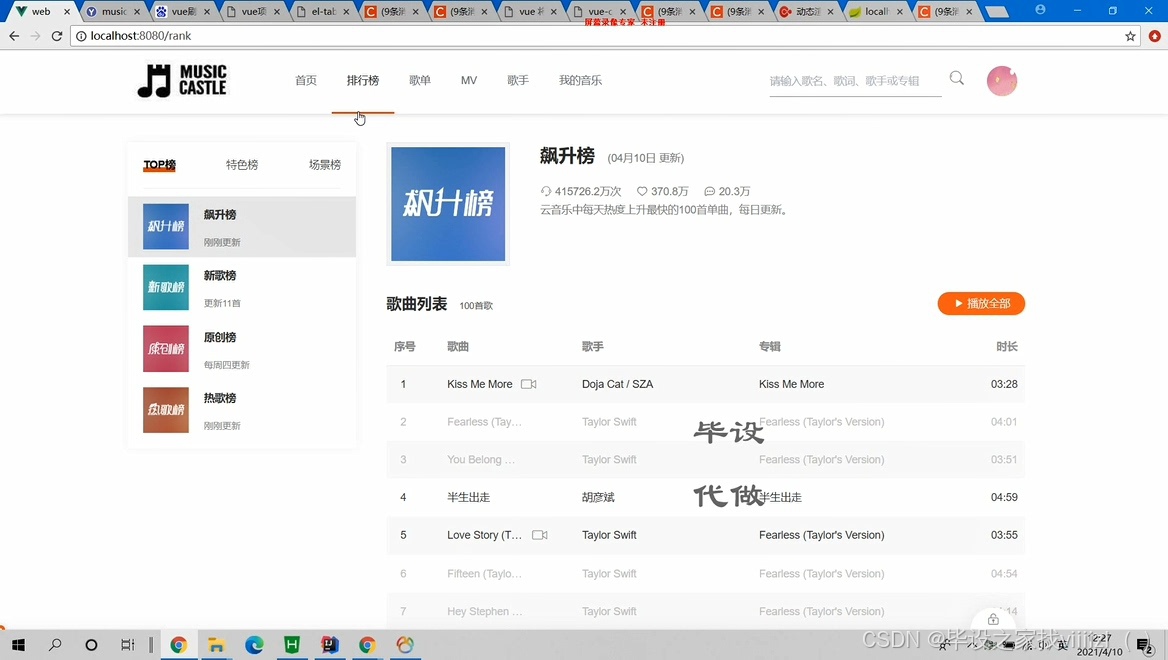The width and height of the screenshot is (1168, 660).
Task: Click the Music Castle logo
Action: (182, 80)
